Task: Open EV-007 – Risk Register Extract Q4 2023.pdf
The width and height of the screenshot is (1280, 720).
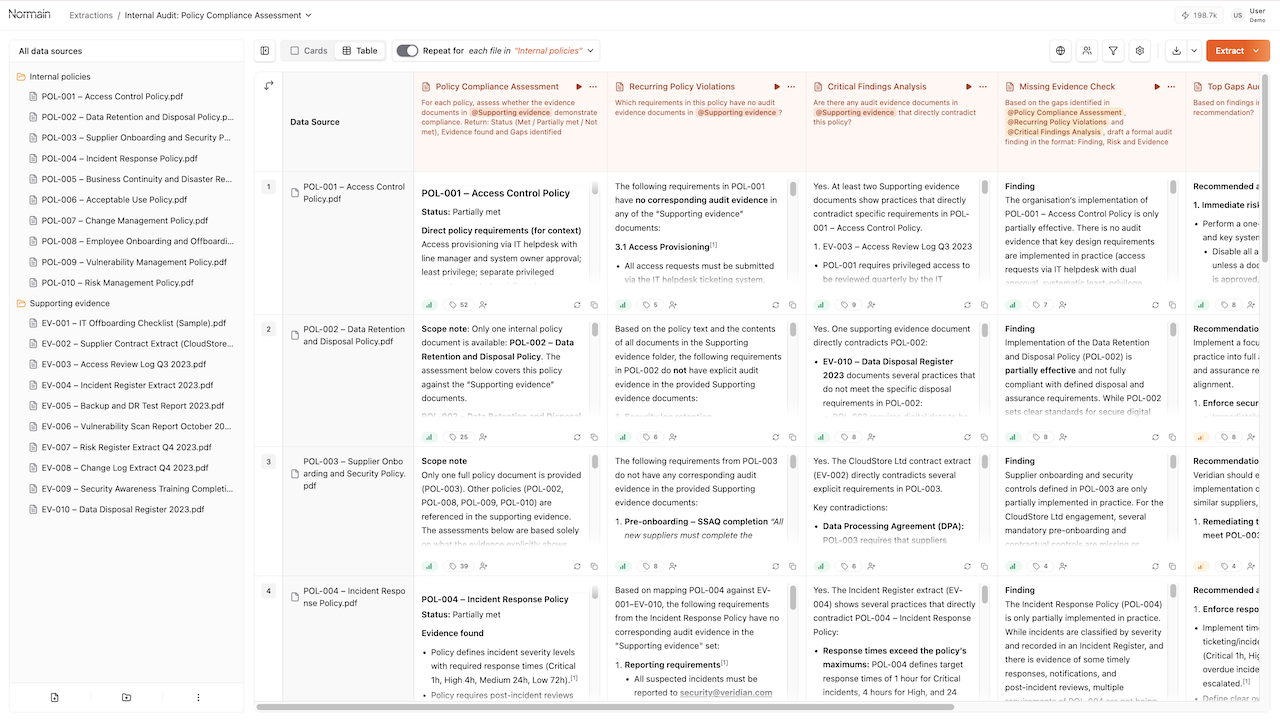Action: 126,448
